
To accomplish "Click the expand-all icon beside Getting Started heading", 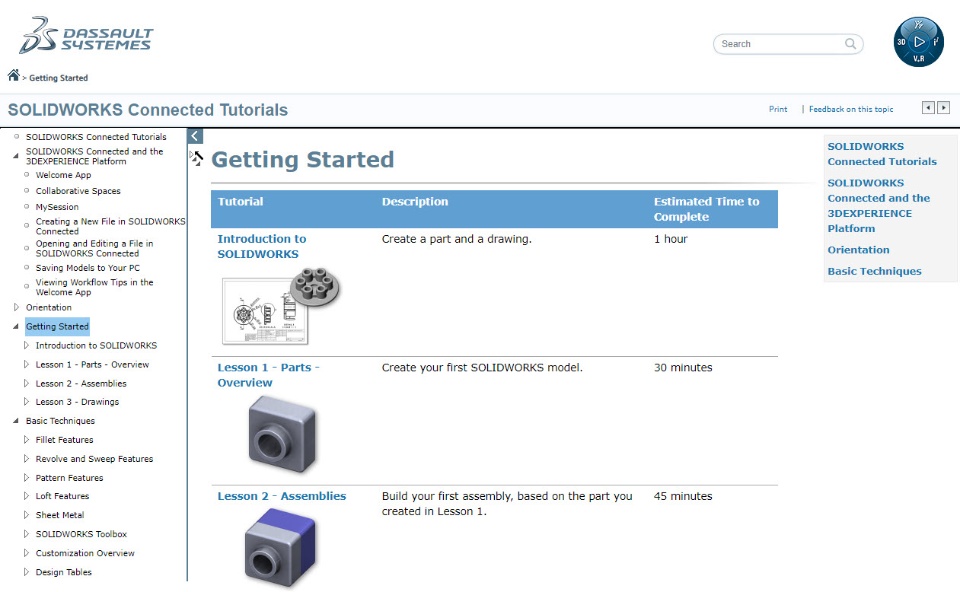I will (196, 159).
